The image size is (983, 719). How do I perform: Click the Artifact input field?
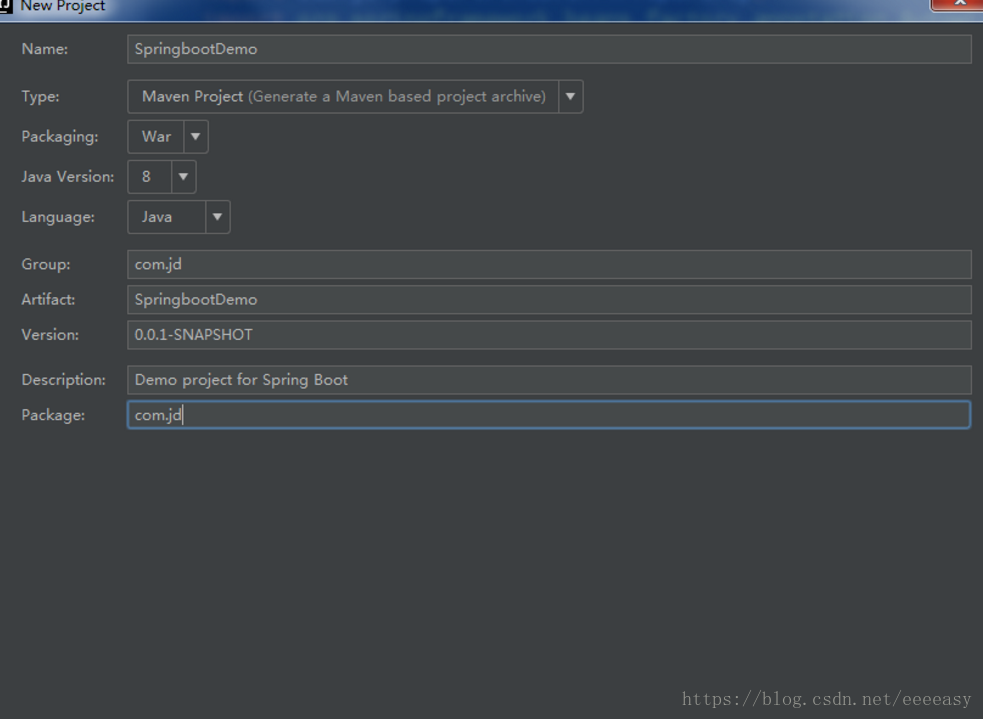coord(549,300)
